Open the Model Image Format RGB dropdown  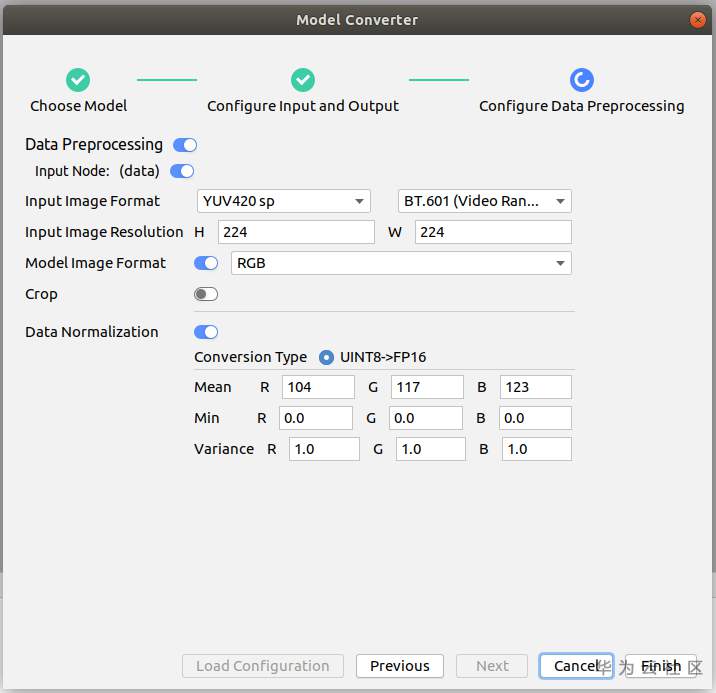[x=401, y=263]
